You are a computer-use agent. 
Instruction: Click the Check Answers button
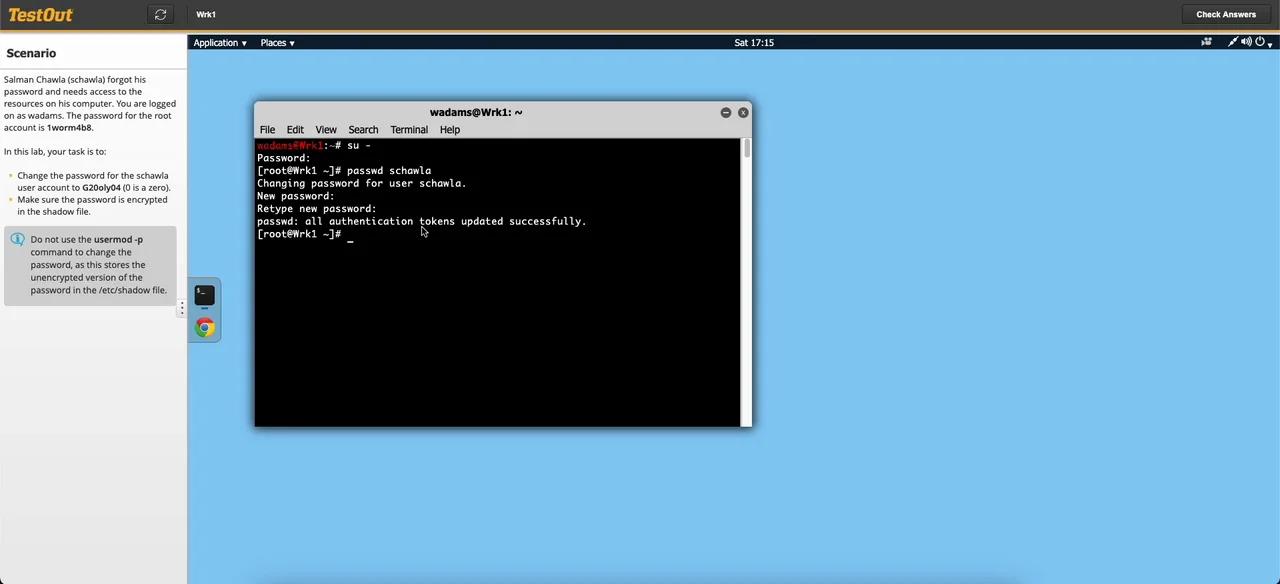pyautogui.click(x=1226, y=14)
